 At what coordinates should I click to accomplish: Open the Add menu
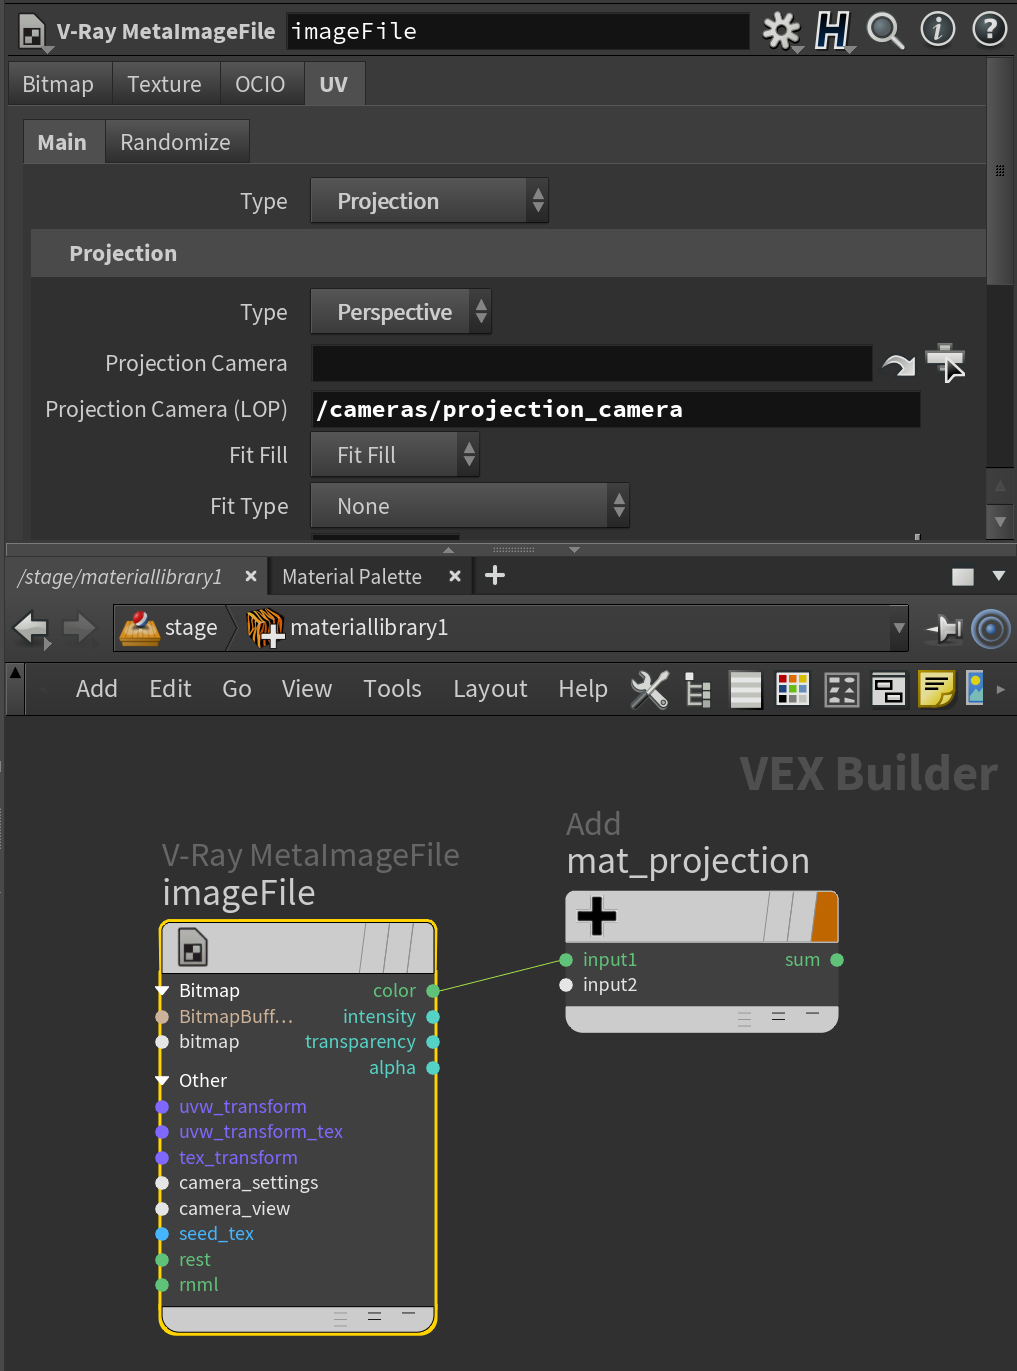coord(97,689)
